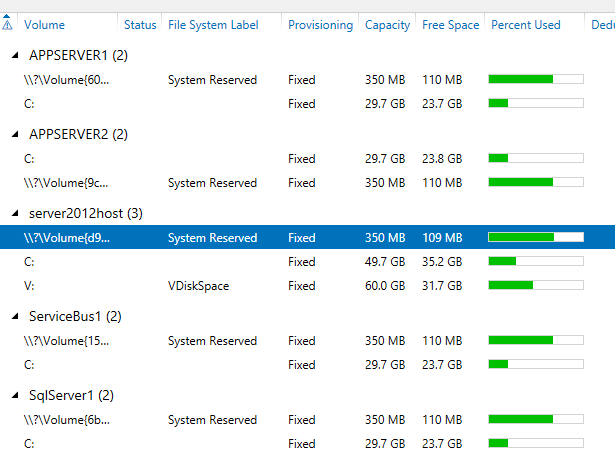The height and width of the screenshot is (463, 615).
Task: Select the APPSERVER1 (2) group header
Action: [78, 55]
